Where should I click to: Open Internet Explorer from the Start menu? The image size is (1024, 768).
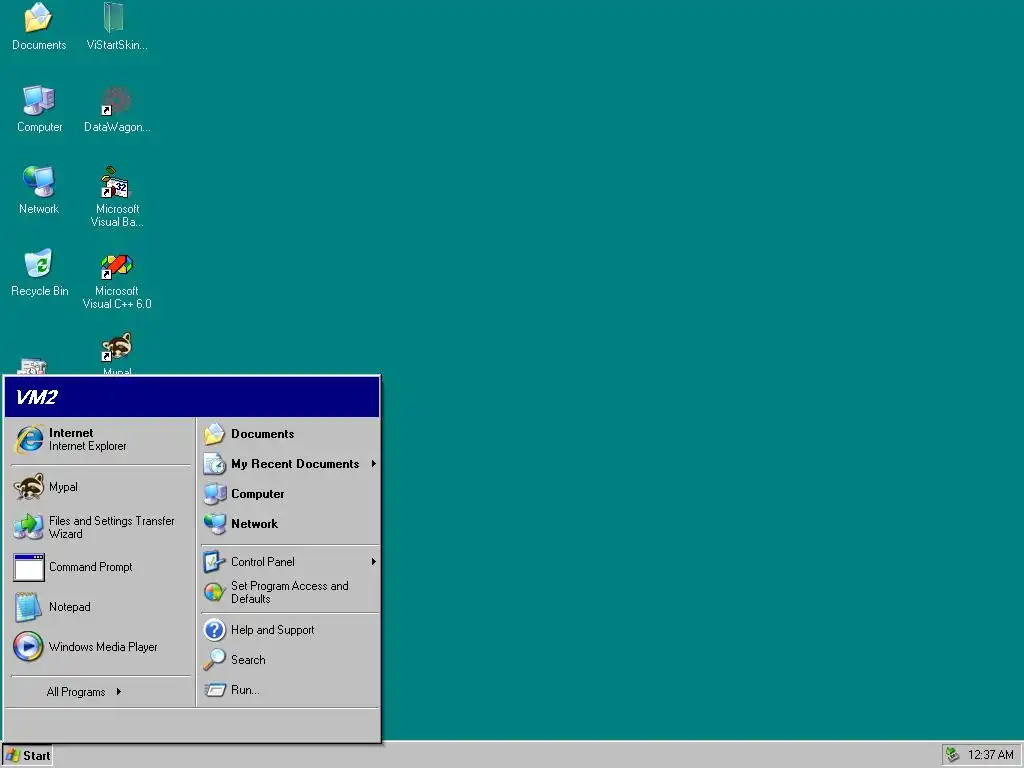coord(101,440)
